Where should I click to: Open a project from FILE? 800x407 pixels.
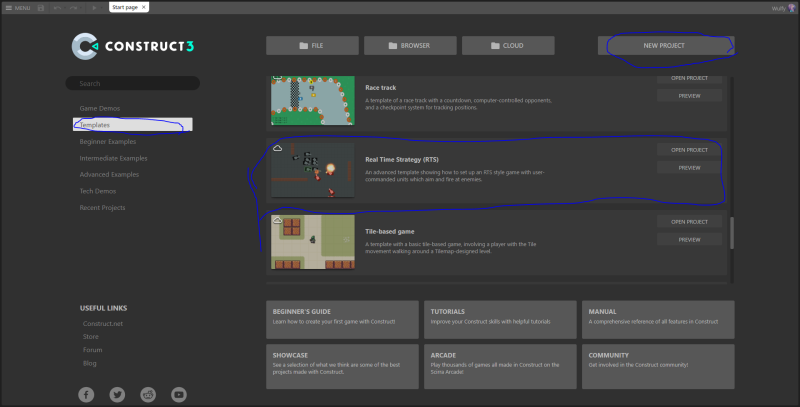coord(312,45)
